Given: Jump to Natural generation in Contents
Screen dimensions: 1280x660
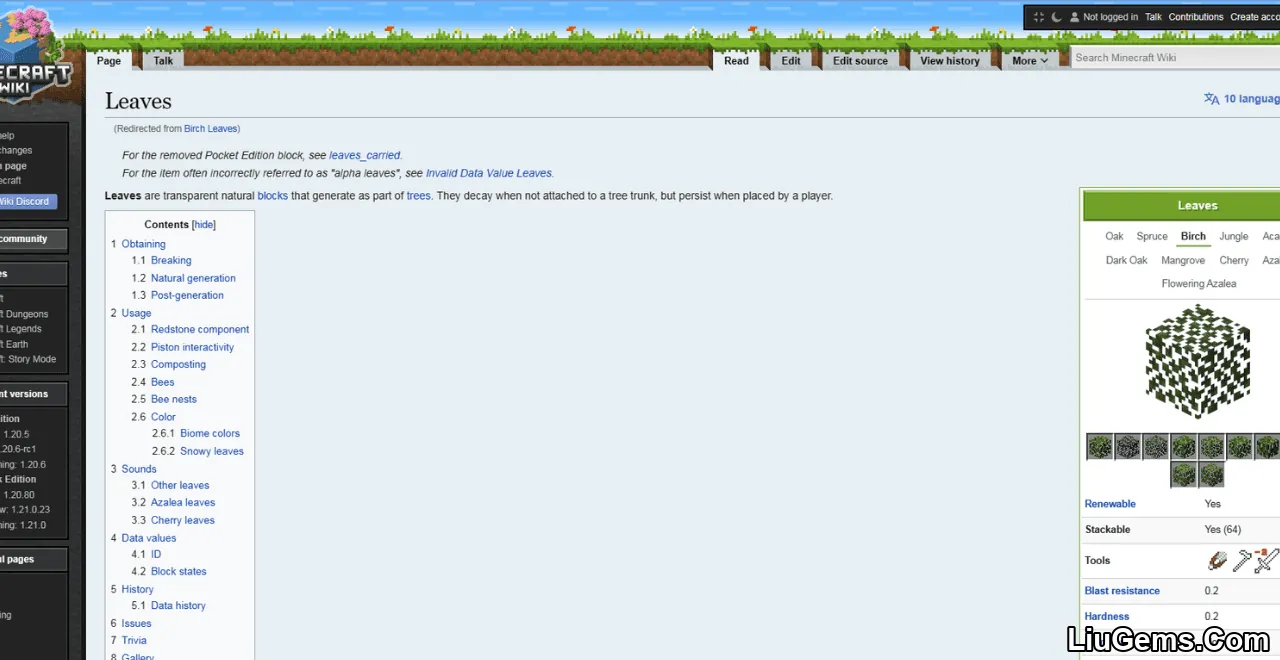Looking at the screenshot, I should coord(193,278).
